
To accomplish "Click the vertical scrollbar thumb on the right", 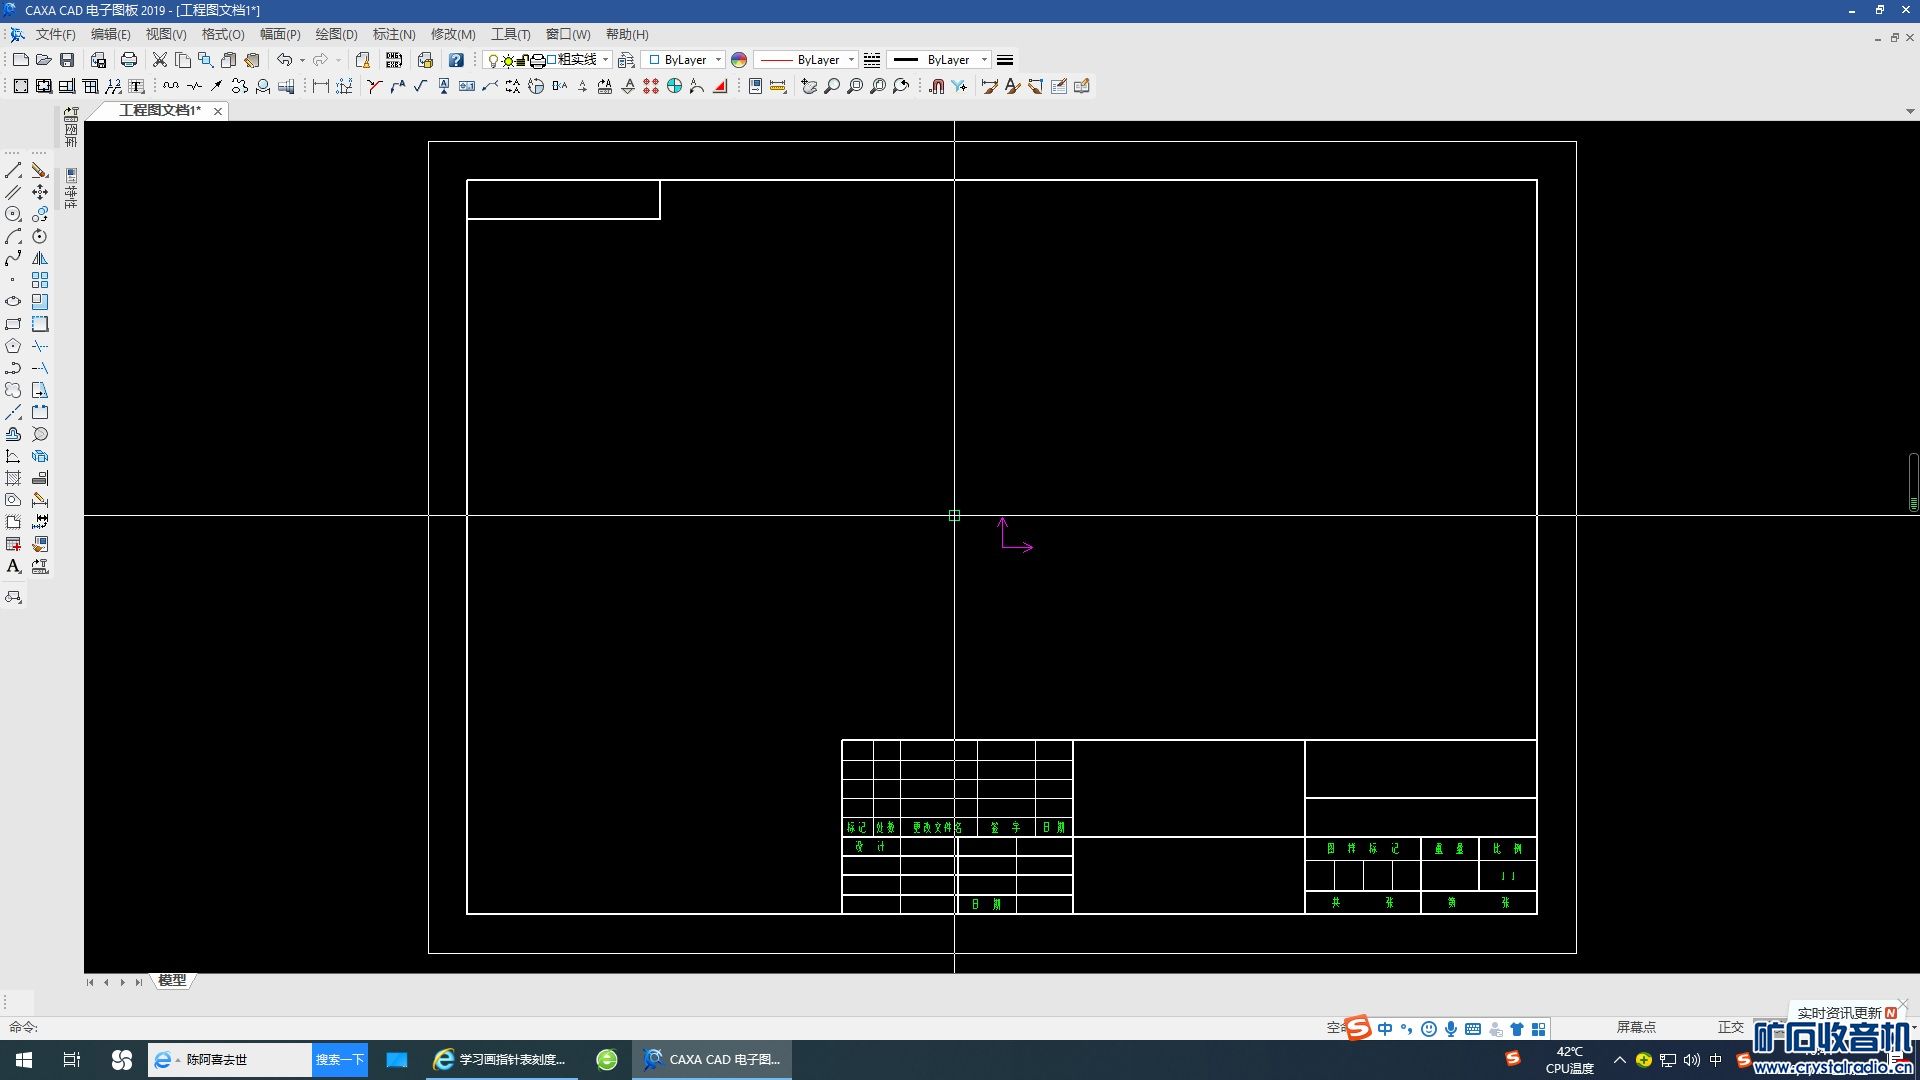I will pos(1913,483).
